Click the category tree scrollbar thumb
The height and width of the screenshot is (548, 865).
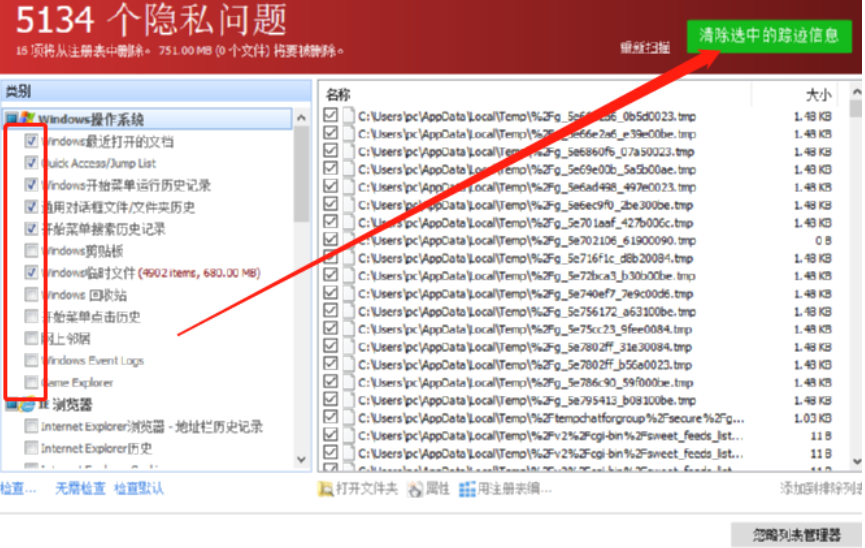point(301,174)
